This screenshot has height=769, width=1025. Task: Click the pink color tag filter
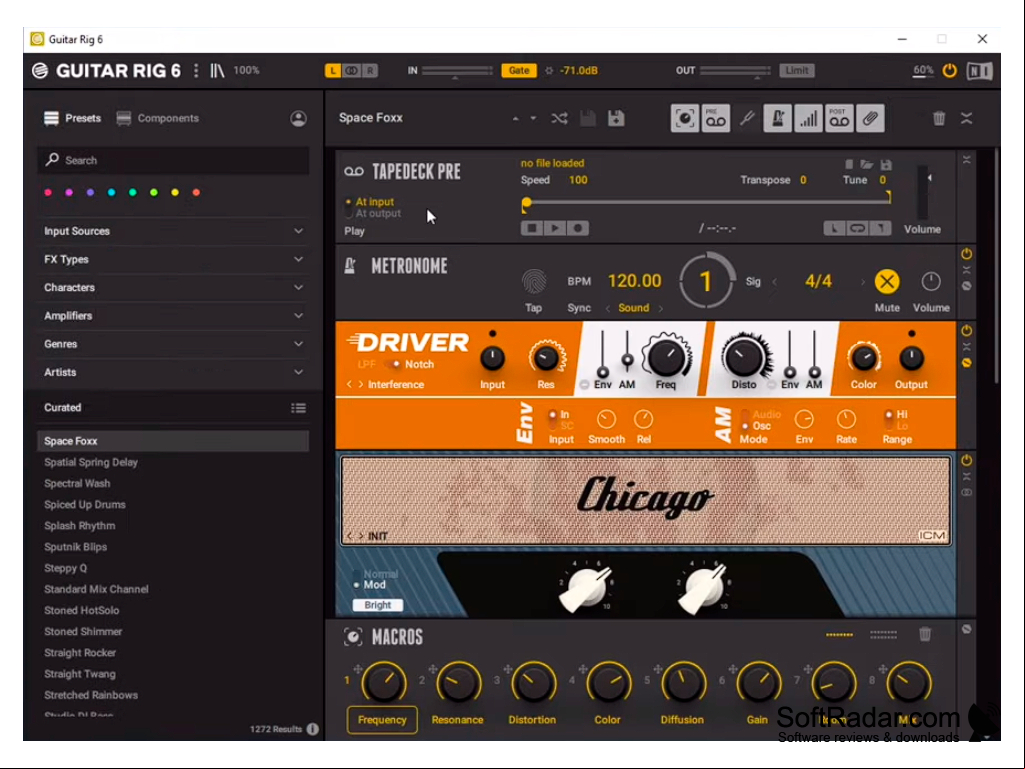click(x=48, y=192)
